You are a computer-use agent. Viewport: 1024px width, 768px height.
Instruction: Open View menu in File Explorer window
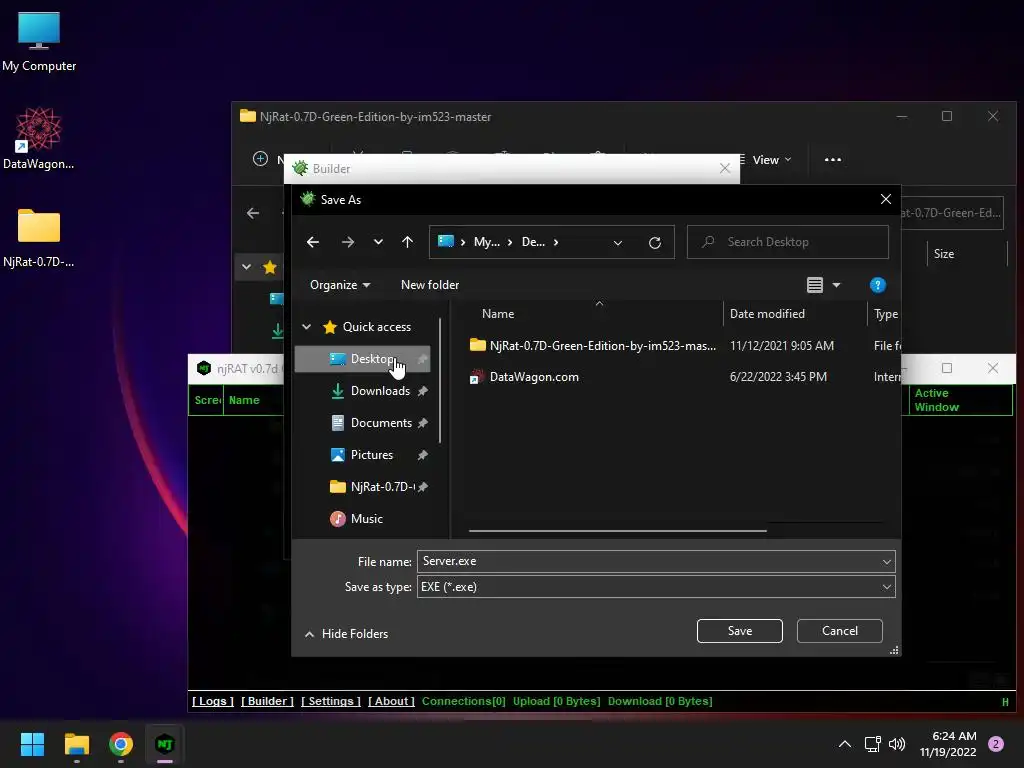pyautogui.click(x=771, y=160)
